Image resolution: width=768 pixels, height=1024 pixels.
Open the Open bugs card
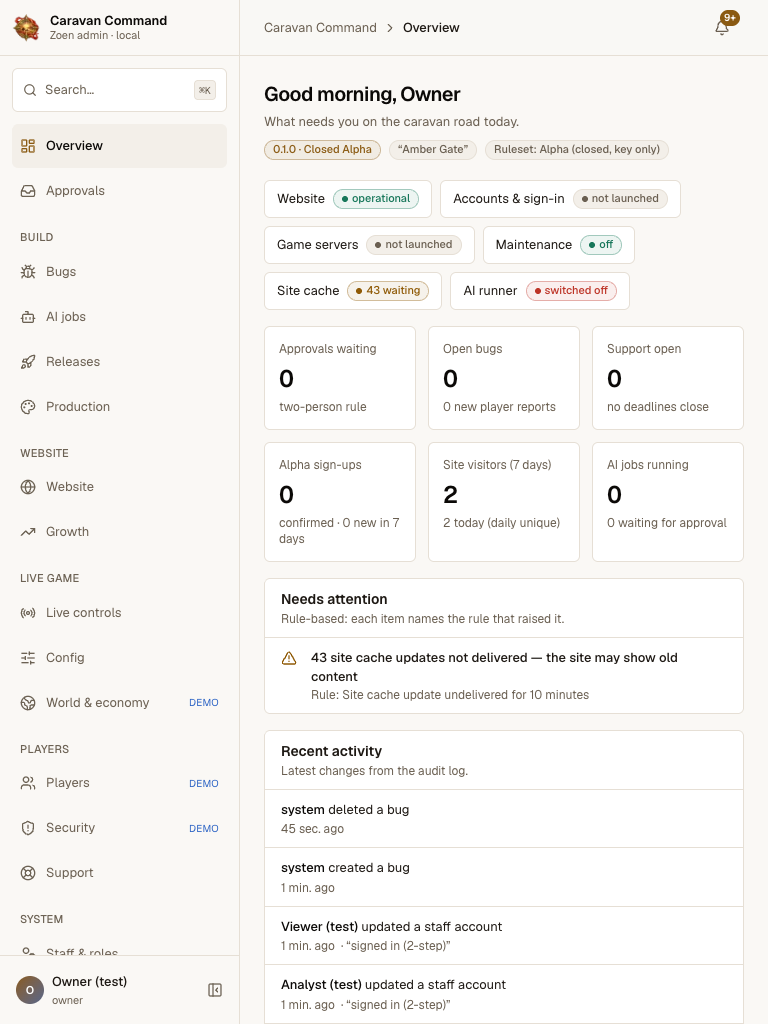504,378
